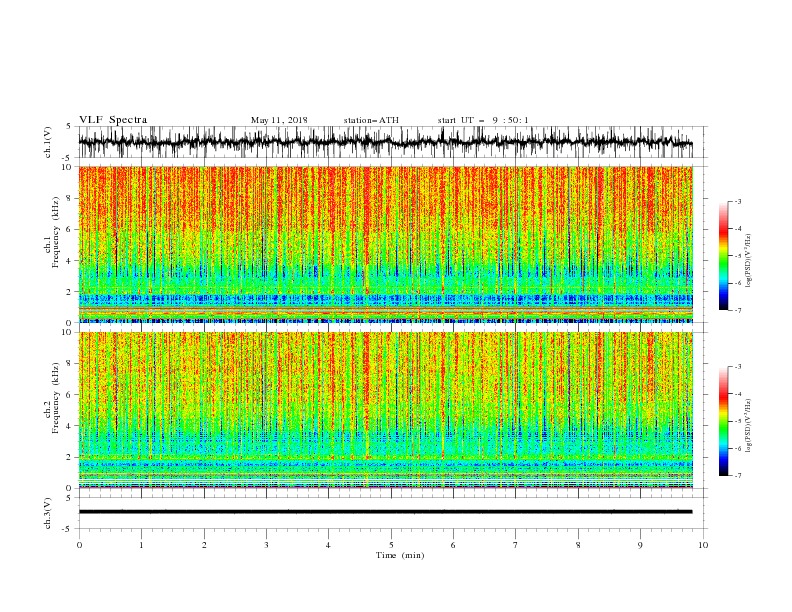Screen dimensions: 792x612
Task: Click the ch.1 frequency tick label '6'
Action: coord(70,229)
